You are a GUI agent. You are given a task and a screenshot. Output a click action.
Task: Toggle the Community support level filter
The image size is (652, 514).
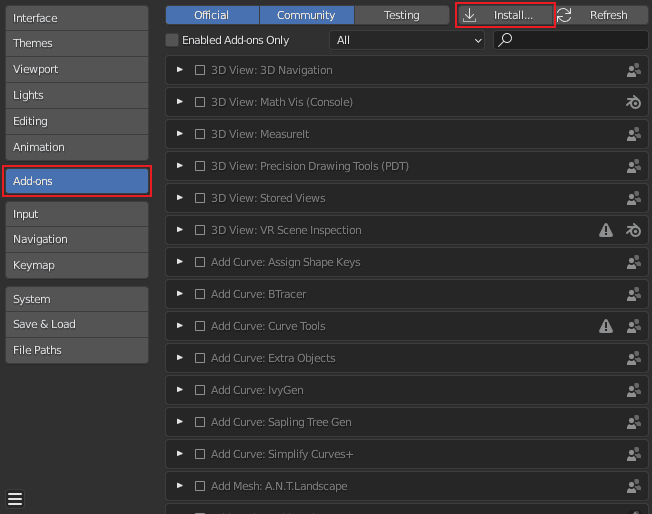pyautogui.click(x=307, y=15)
